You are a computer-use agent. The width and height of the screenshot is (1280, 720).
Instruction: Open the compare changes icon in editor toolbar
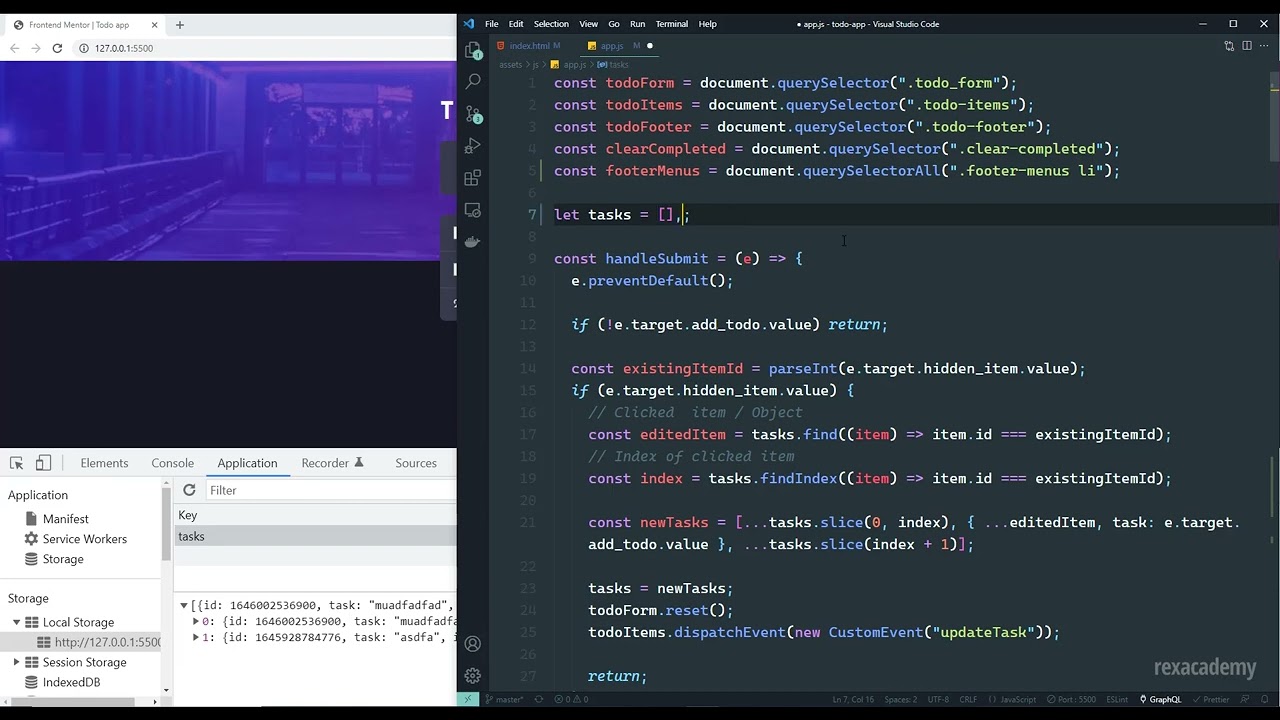1229,46
